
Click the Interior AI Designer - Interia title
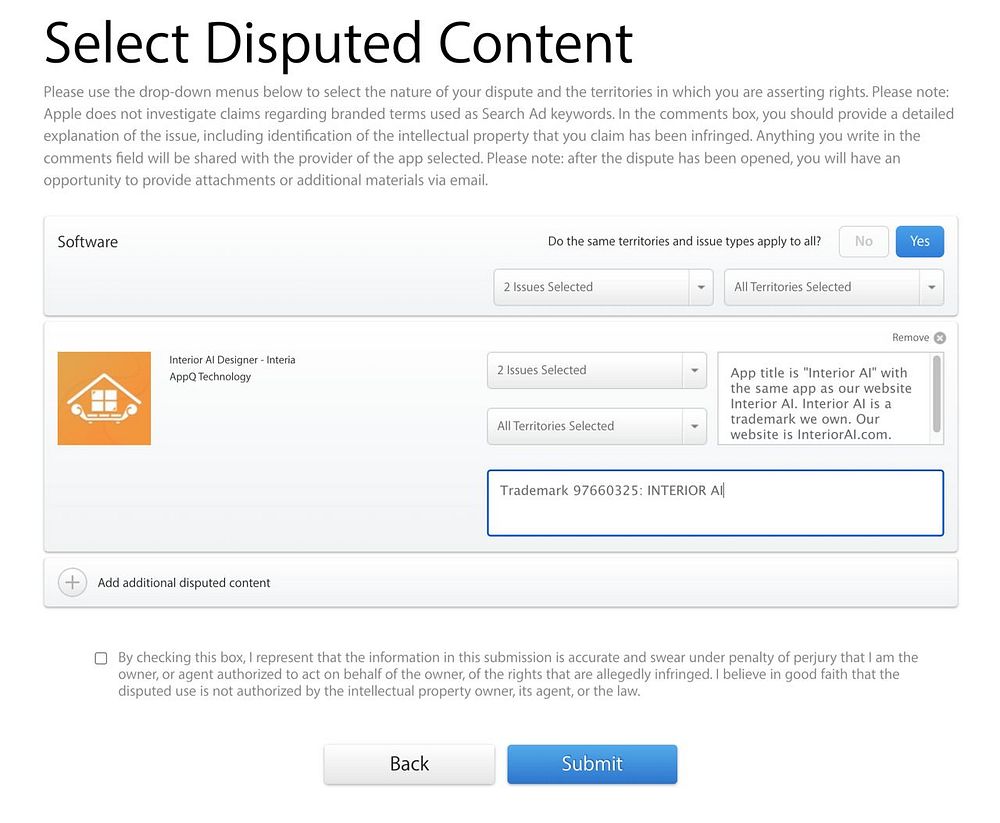[x=232, y=360]
